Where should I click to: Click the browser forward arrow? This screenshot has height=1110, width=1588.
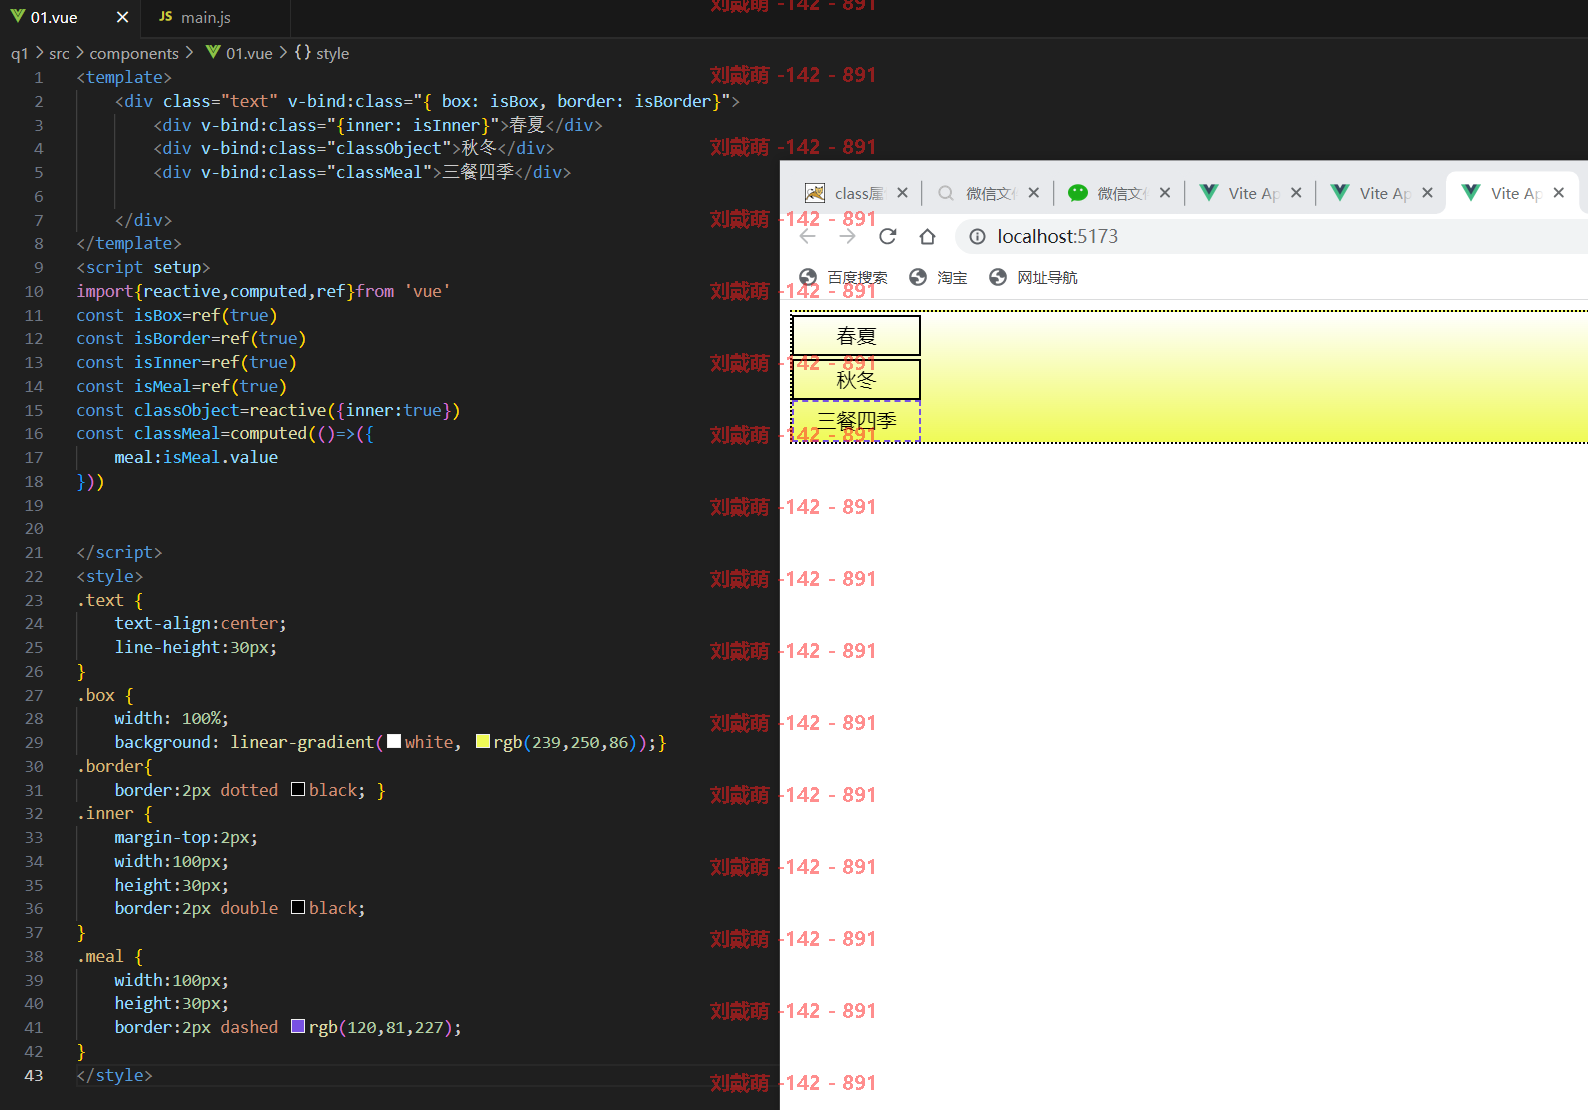[x=848, y=236]
